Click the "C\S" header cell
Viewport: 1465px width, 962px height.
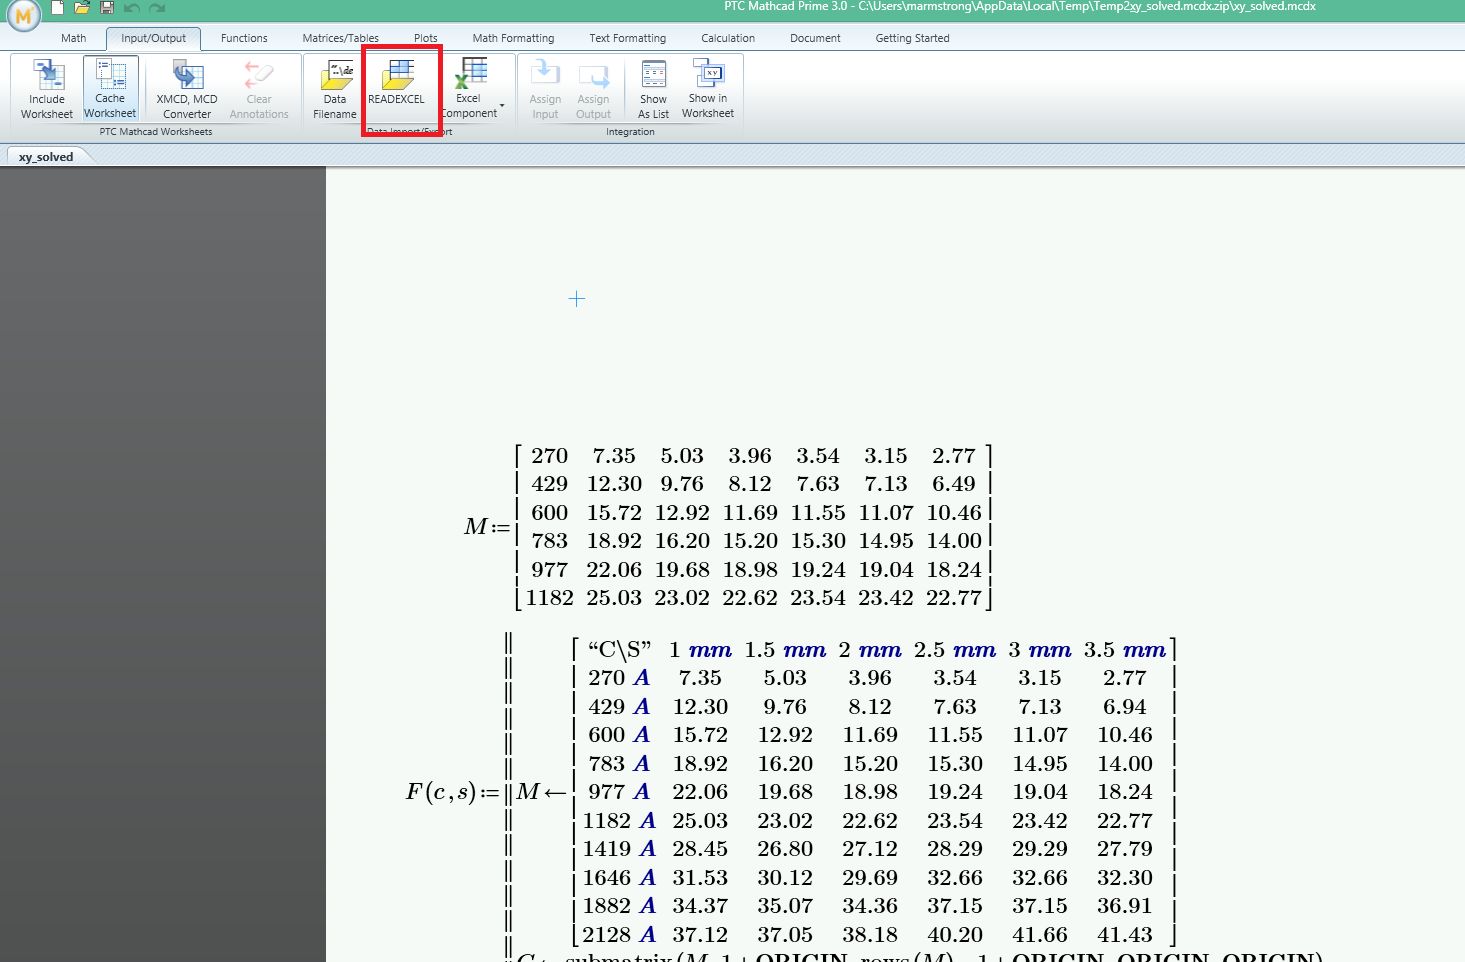(619, 650)
